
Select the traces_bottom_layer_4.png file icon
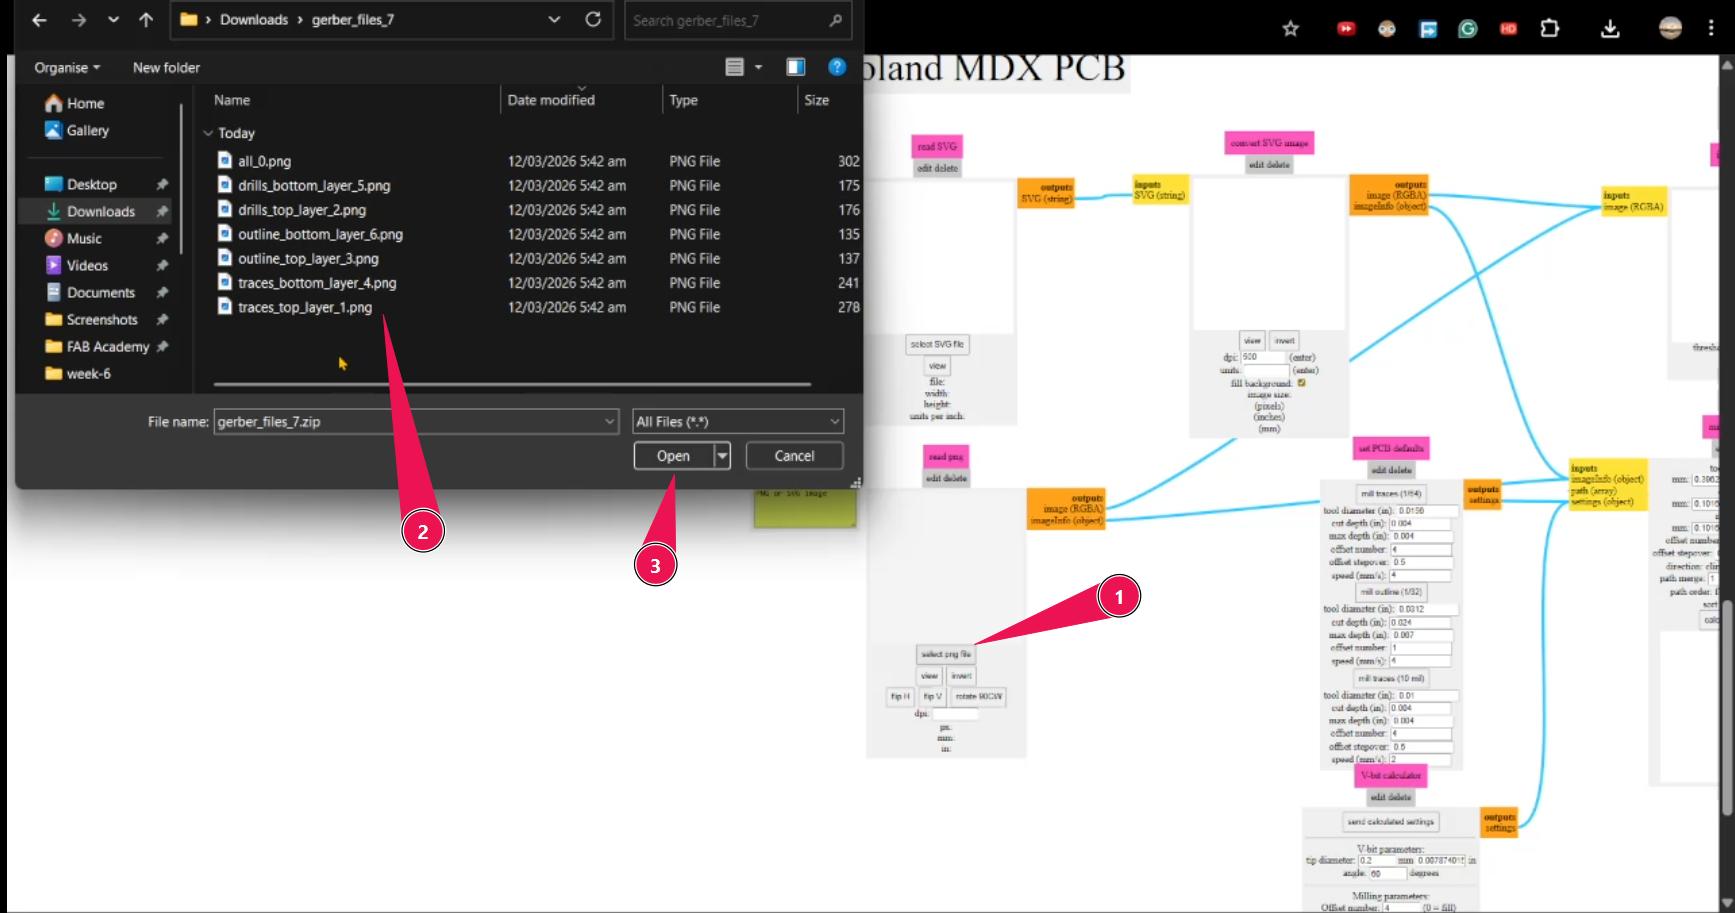(x=225, y=282)
